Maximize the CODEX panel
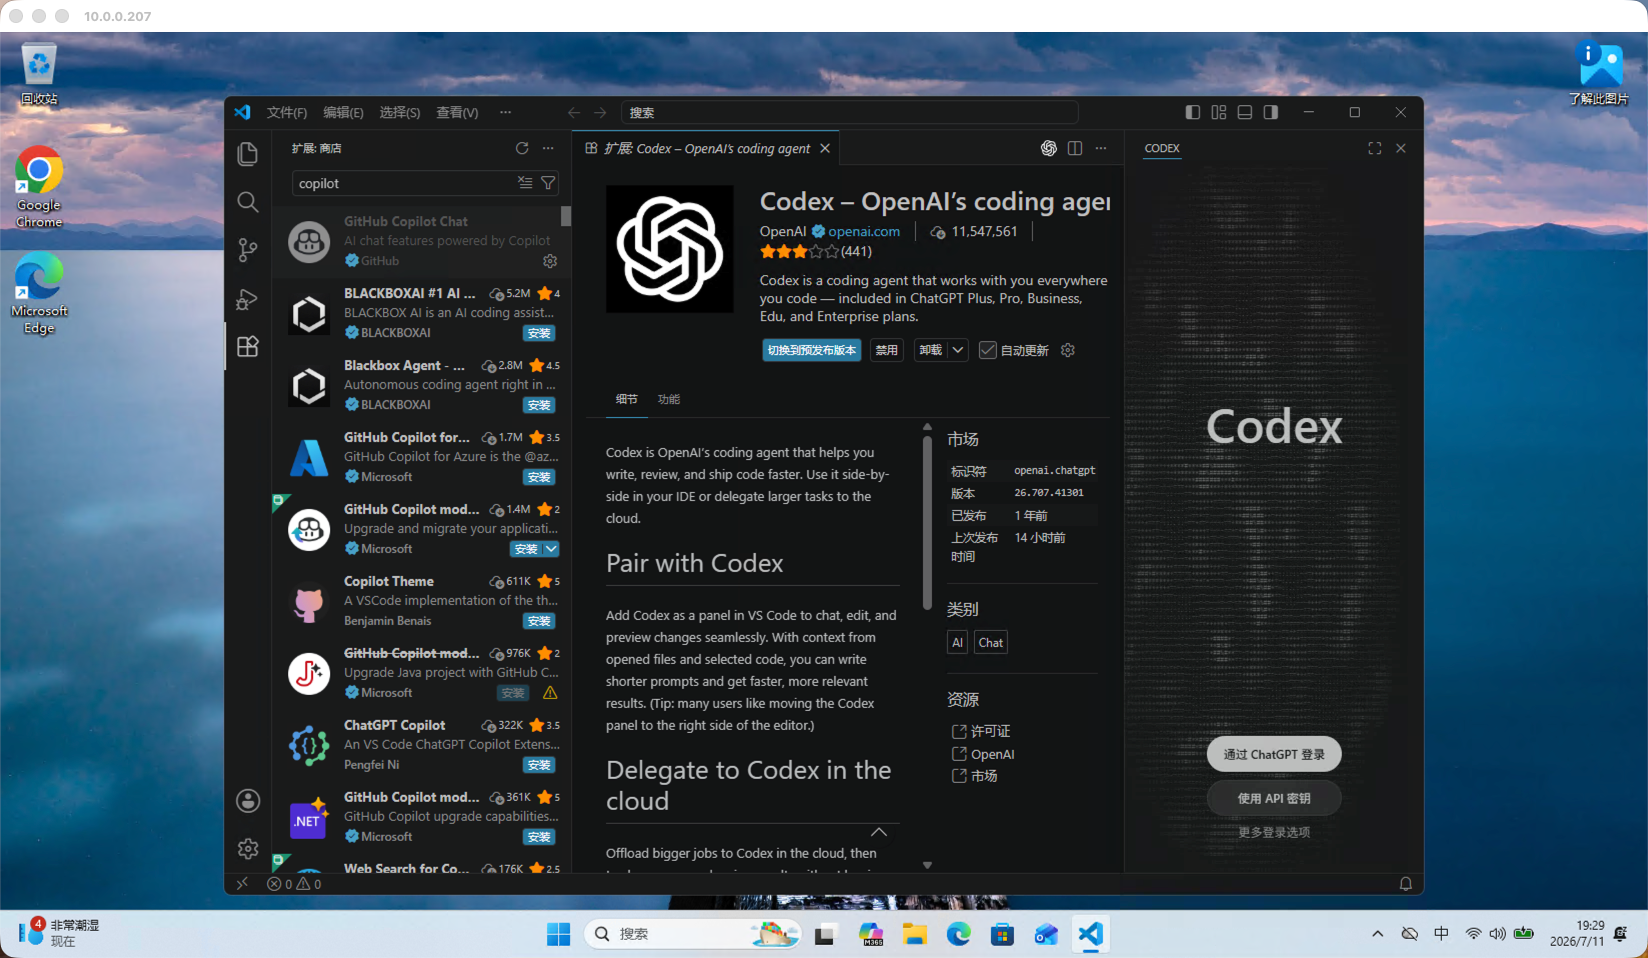This screenshot has height=958, width=1648. 1375,148
